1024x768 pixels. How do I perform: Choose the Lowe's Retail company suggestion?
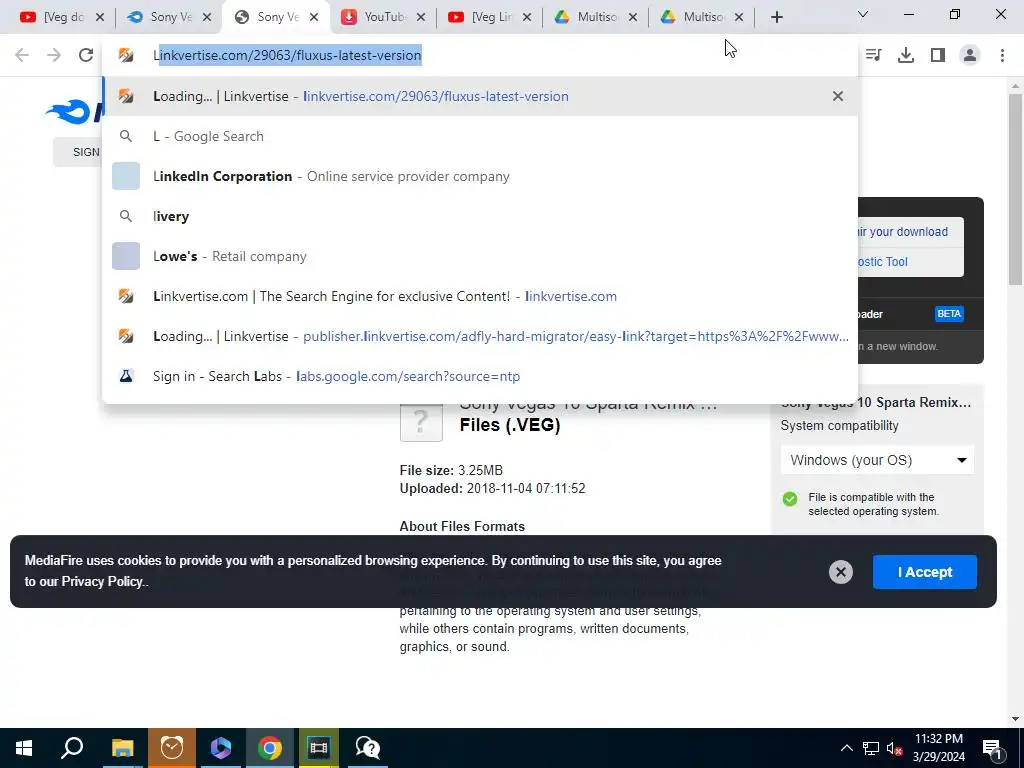[x=480, y=256]
